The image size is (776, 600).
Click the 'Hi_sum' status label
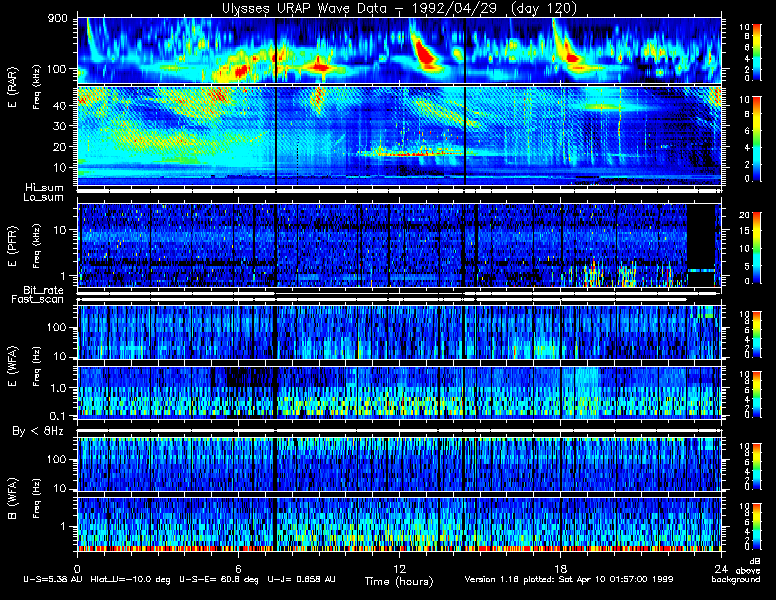click(x=45, y=188)
